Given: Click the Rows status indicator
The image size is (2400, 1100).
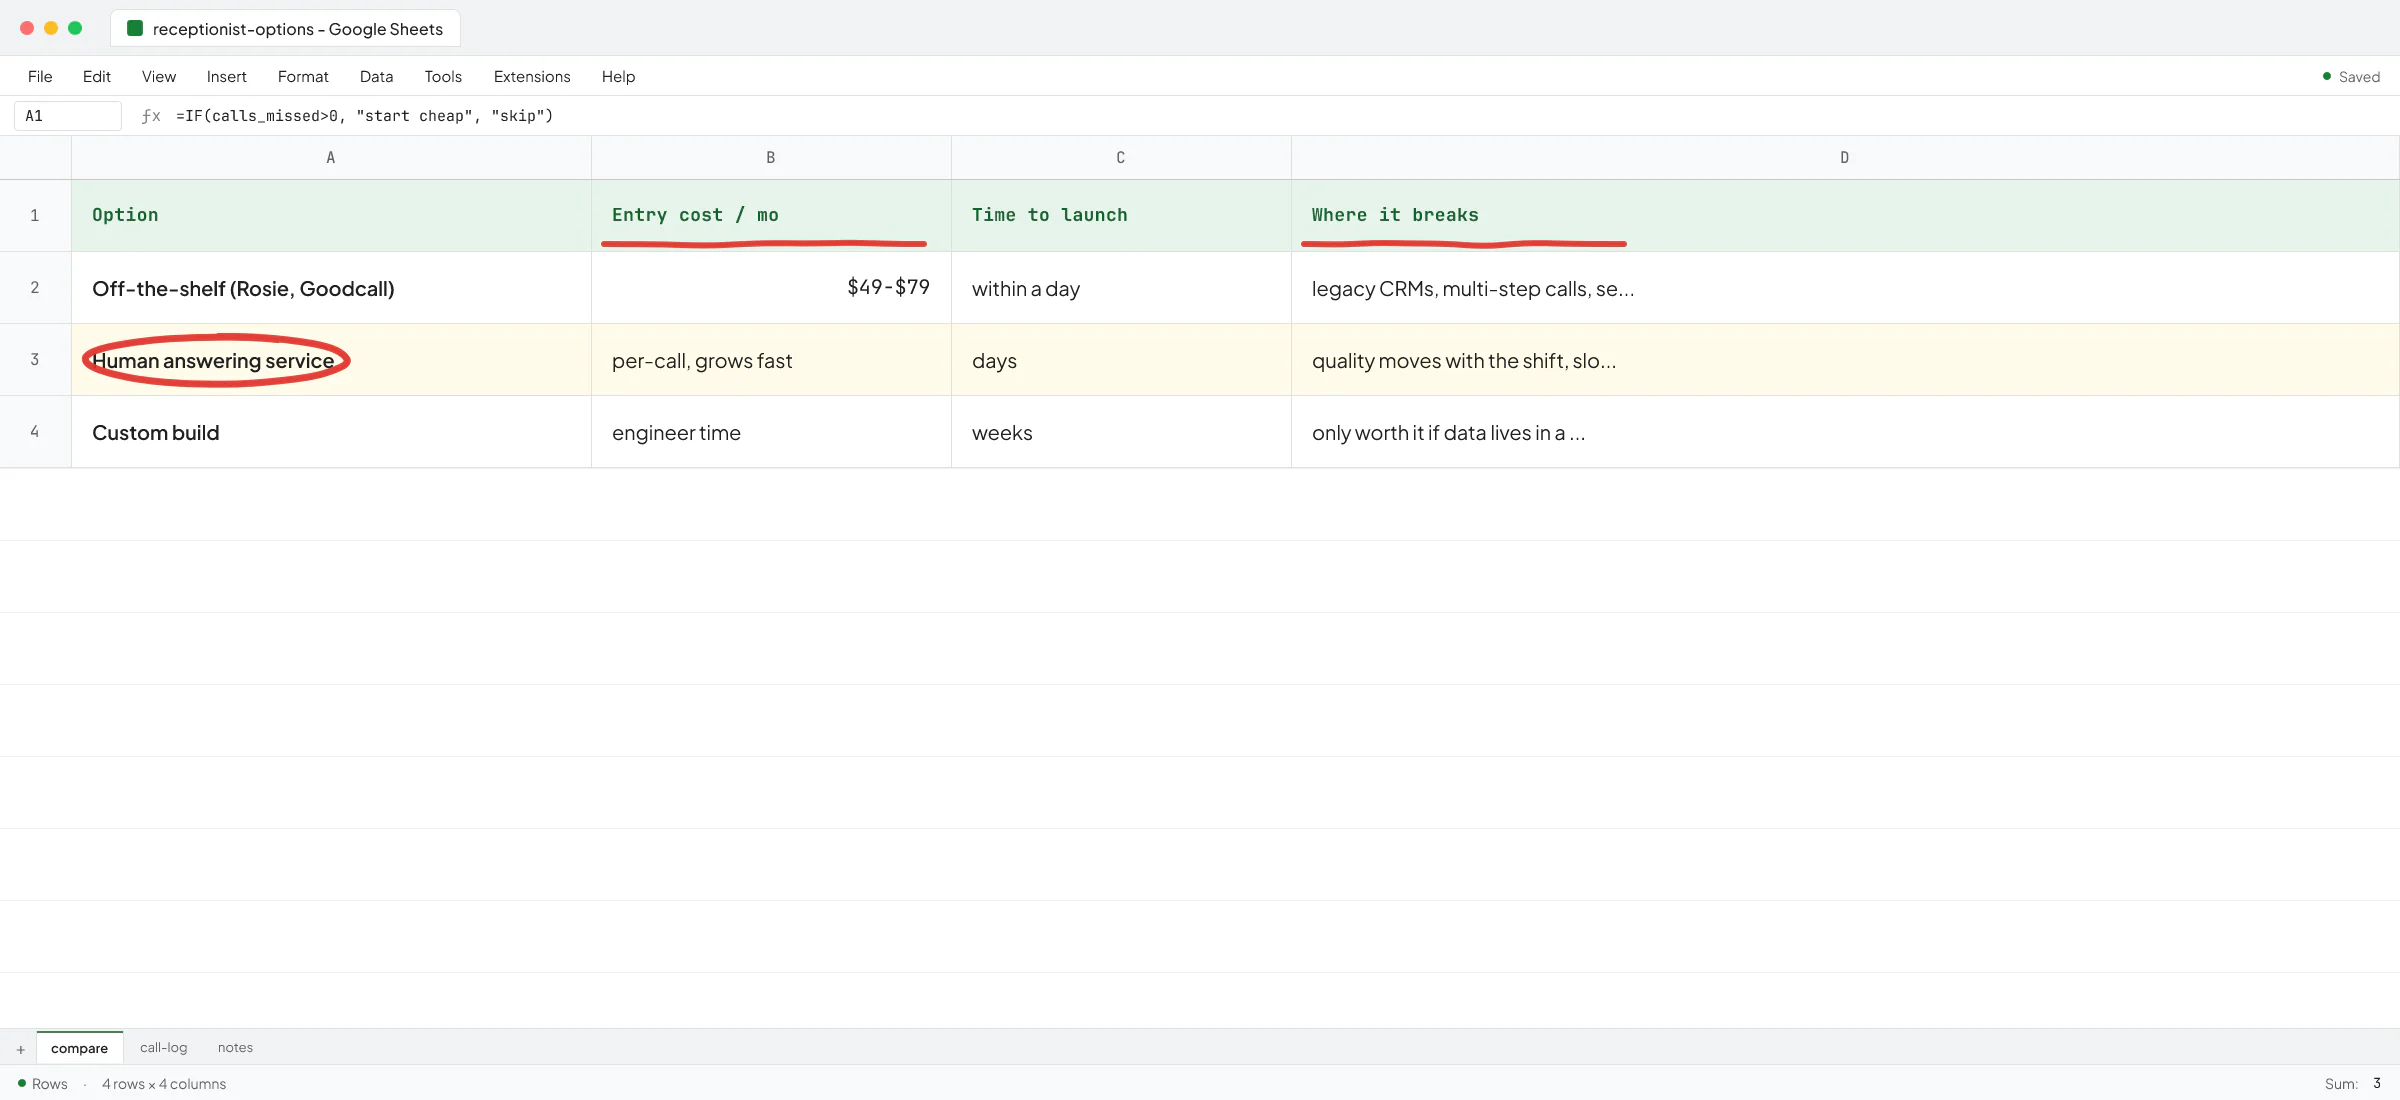Looking at the screenshot, I should (43, 1084).
